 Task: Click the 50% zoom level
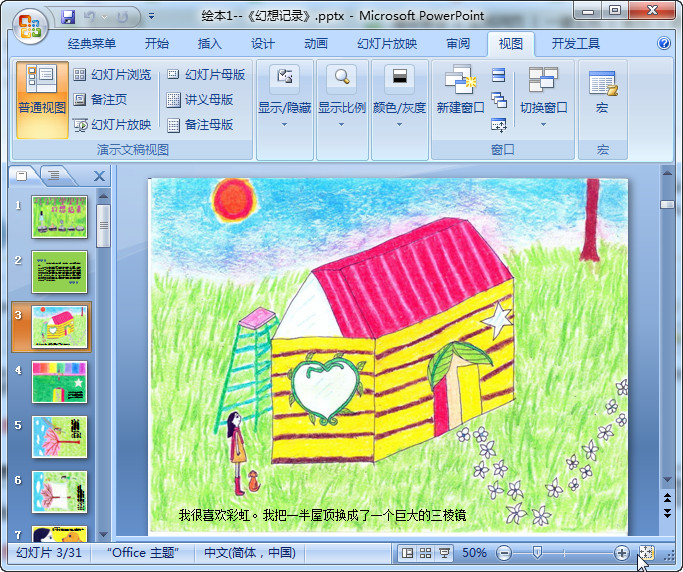(x=474, y=553)
